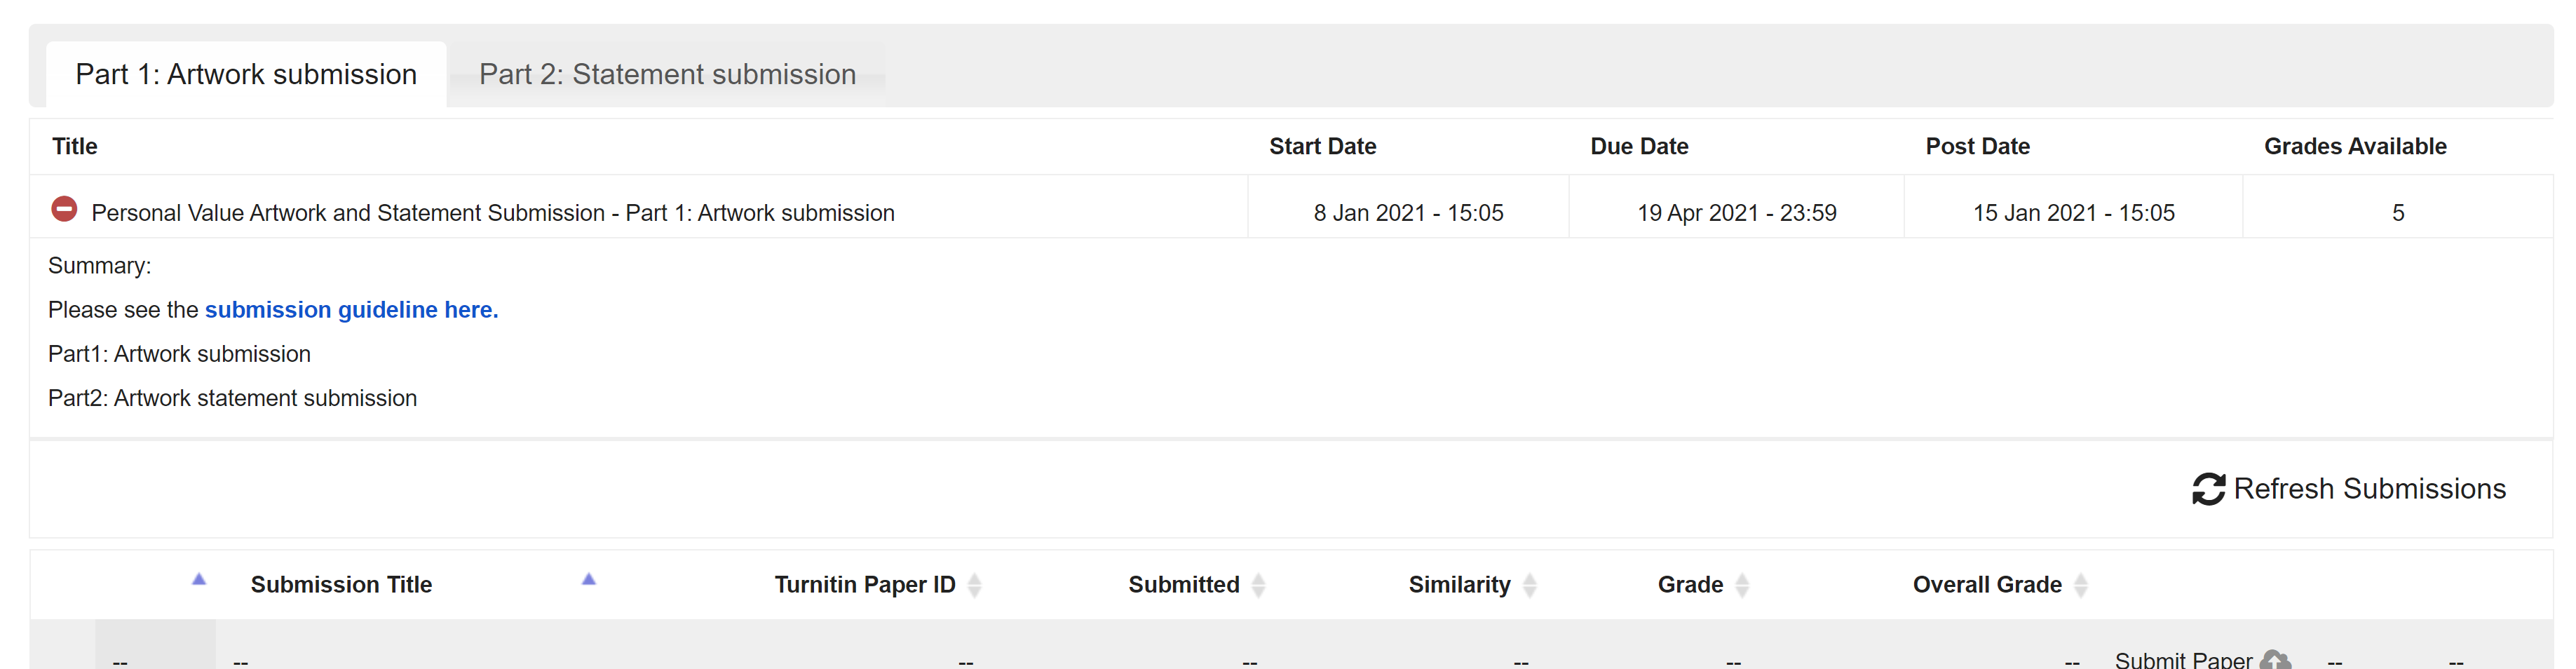Switch to Part 2: Statement submission tab

click(x=667, y=74)
